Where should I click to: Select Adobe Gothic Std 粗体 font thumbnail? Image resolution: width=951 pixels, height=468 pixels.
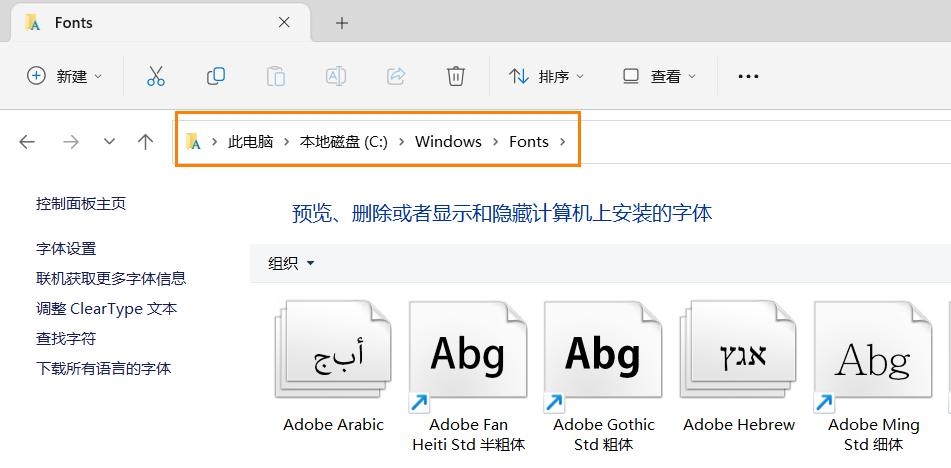pyautogui.click(x=603, y=355)
